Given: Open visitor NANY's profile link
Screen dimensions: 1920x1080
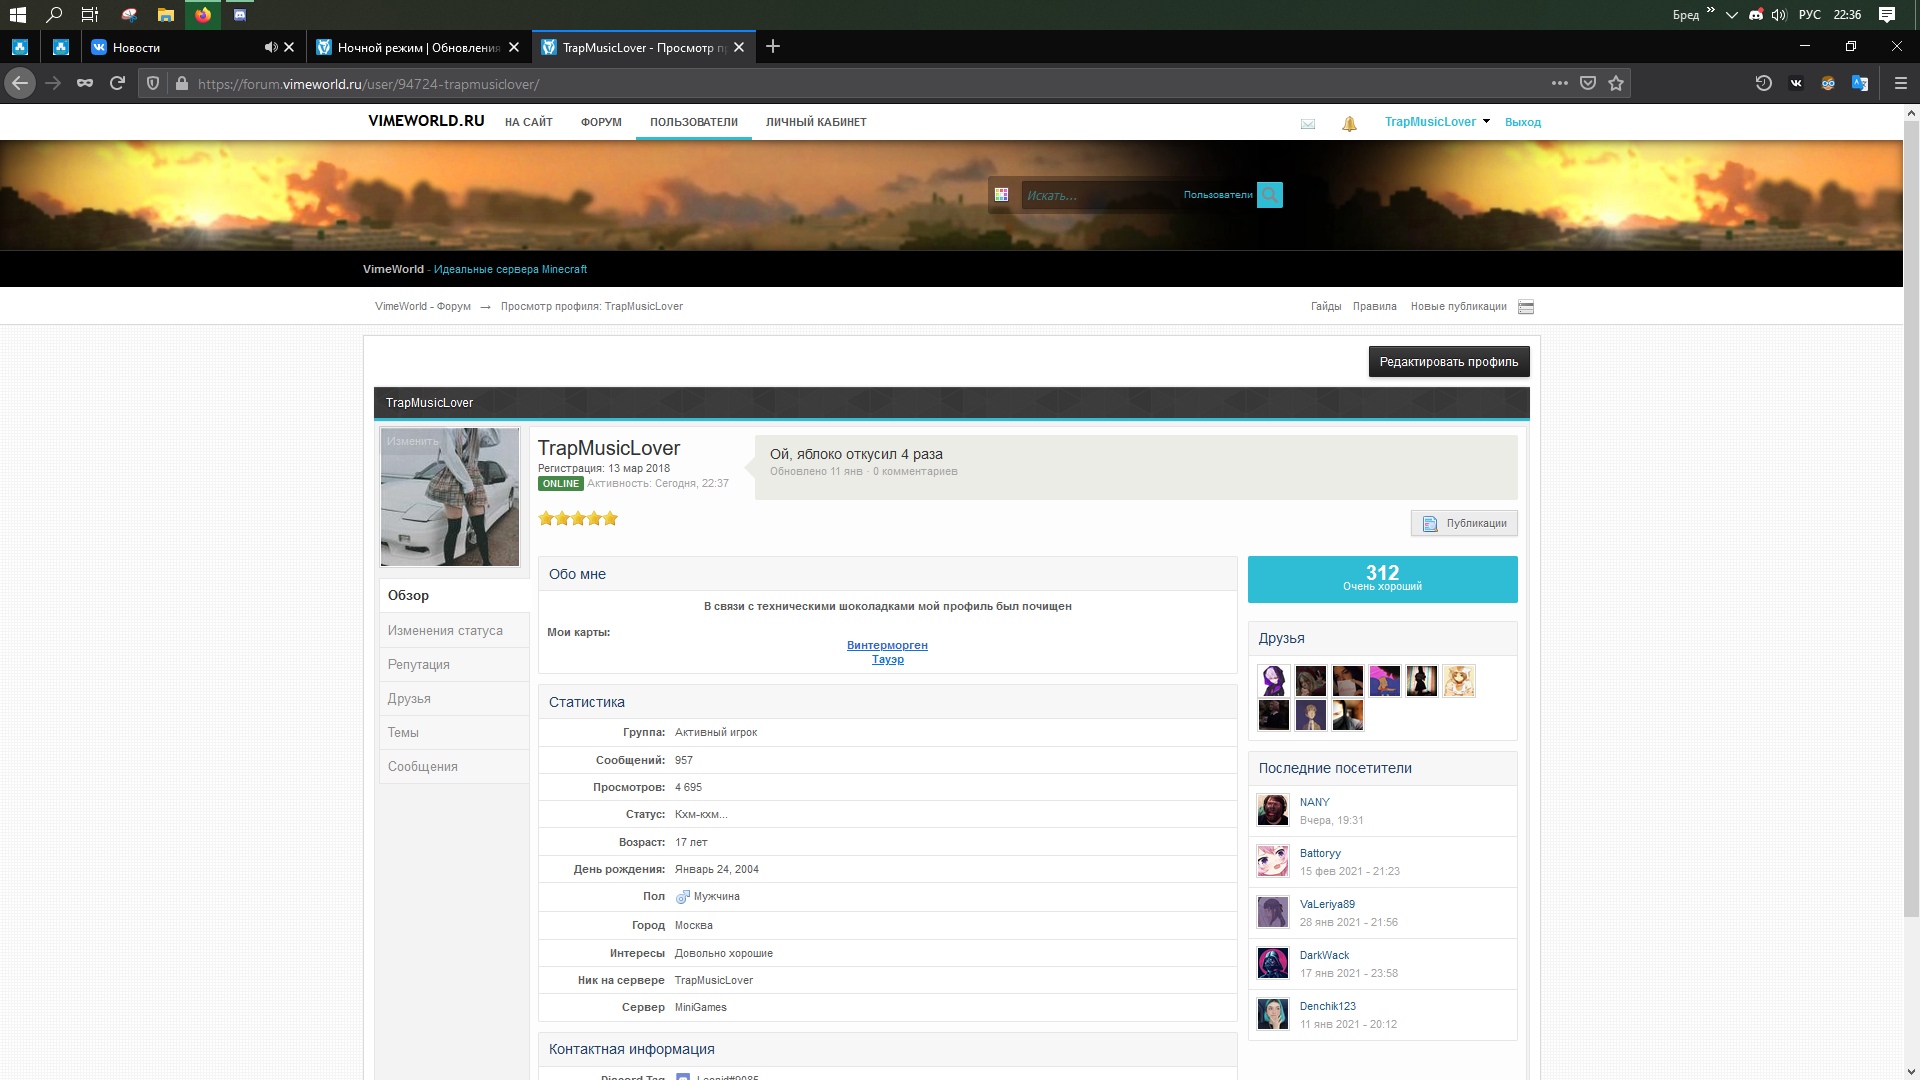Looking at the screenshot, I should [x=1314, y=802].
